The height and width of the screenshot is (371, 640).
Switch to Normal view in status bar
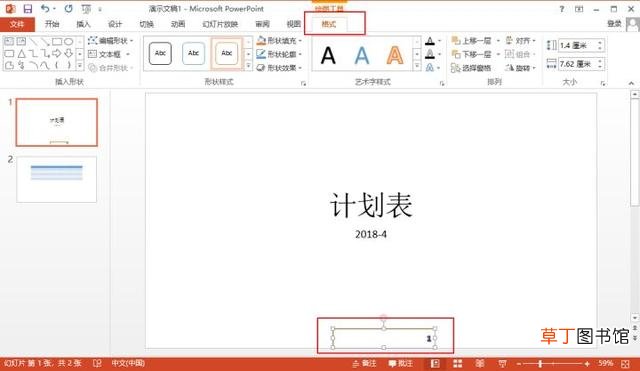click(435, 363)
